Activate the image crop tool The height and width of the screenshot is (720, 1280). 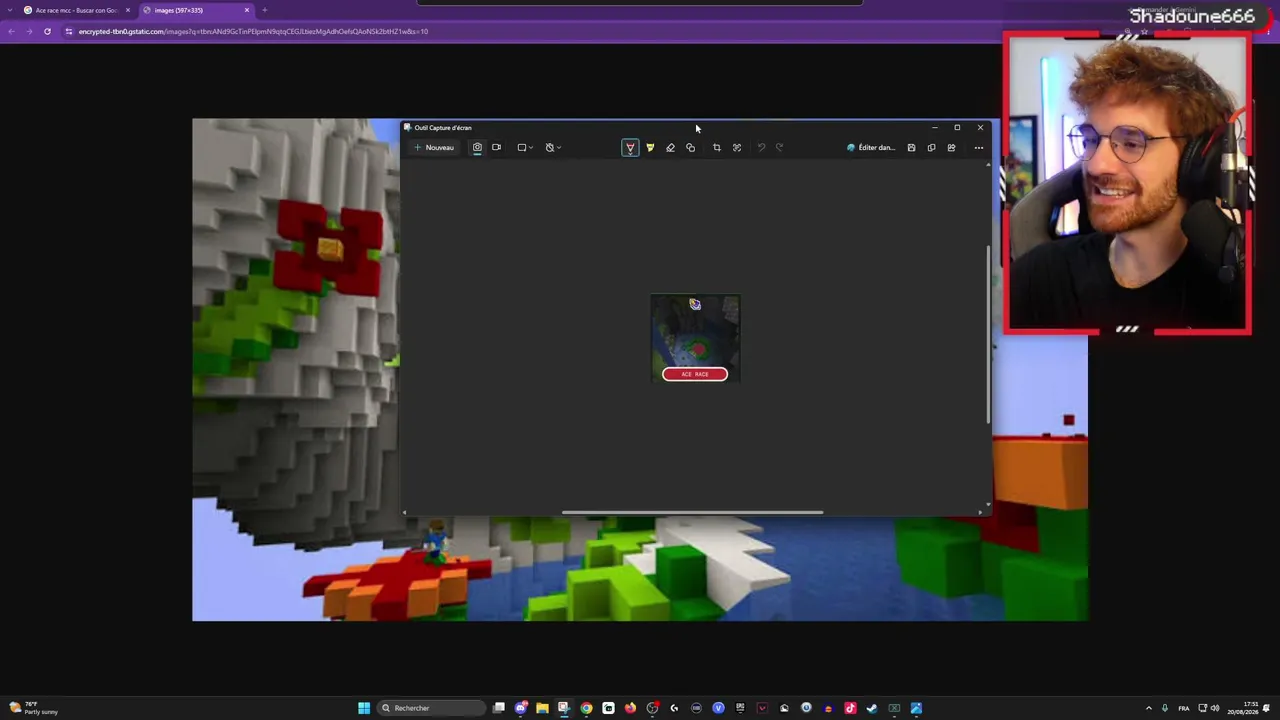716,148
